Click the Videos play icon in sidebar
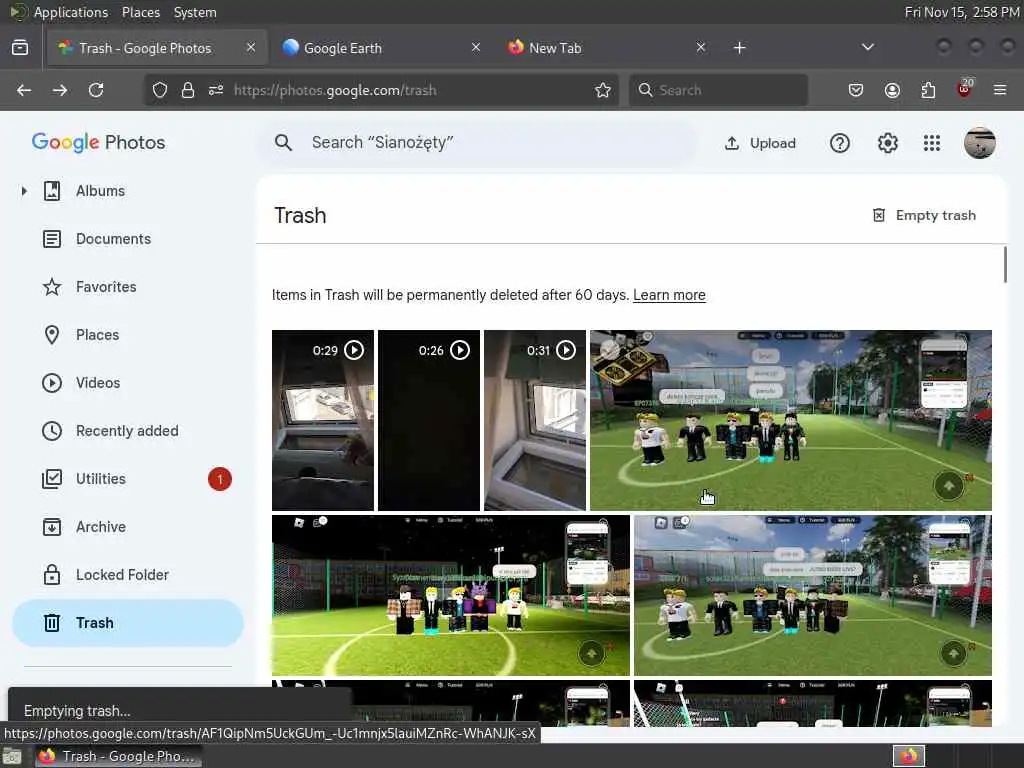 point(52,383)
